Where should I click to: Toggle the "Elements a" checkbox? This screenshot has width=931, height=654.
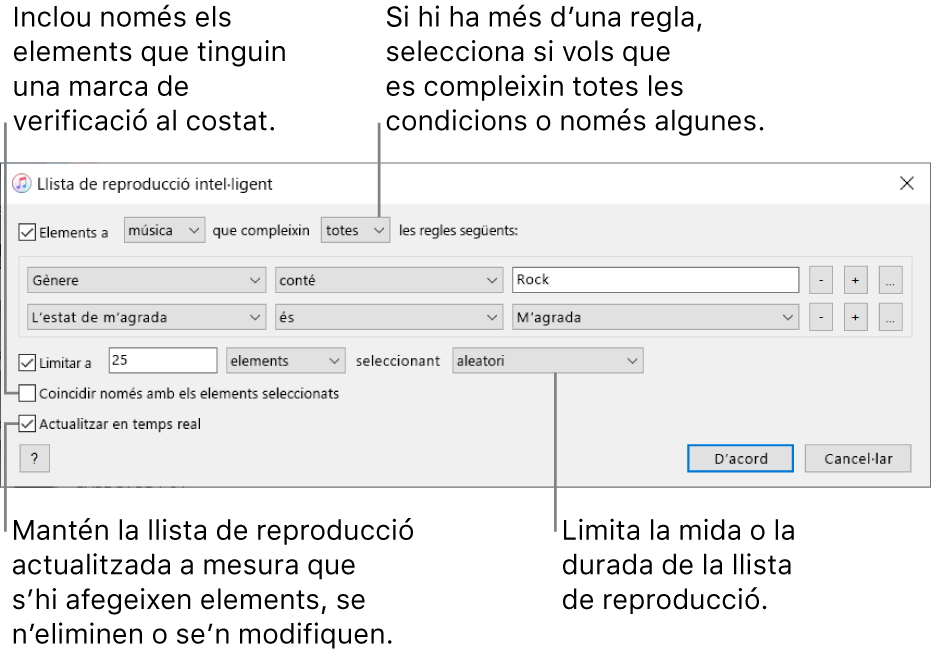tap(27, 232)
